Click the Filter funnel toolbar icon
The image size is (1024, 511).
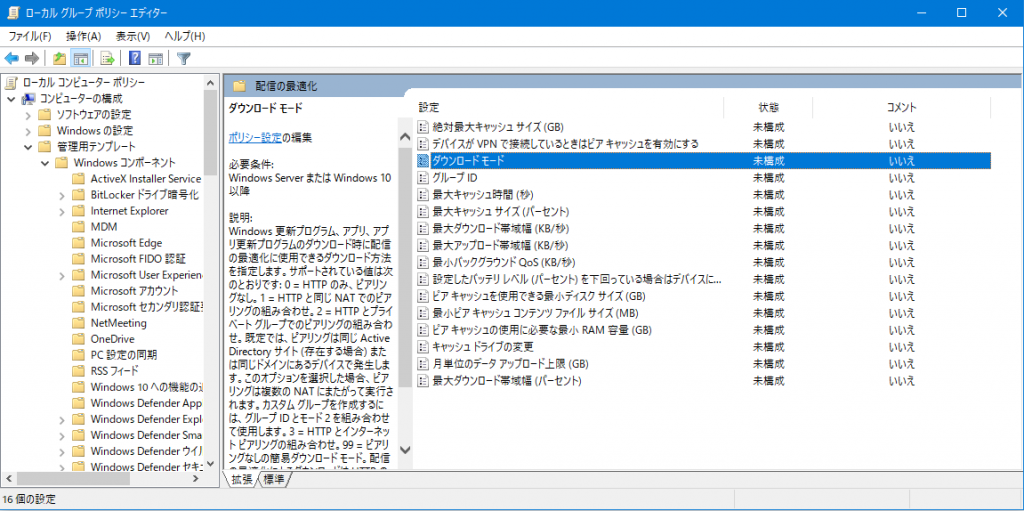[x=183, y=58]
